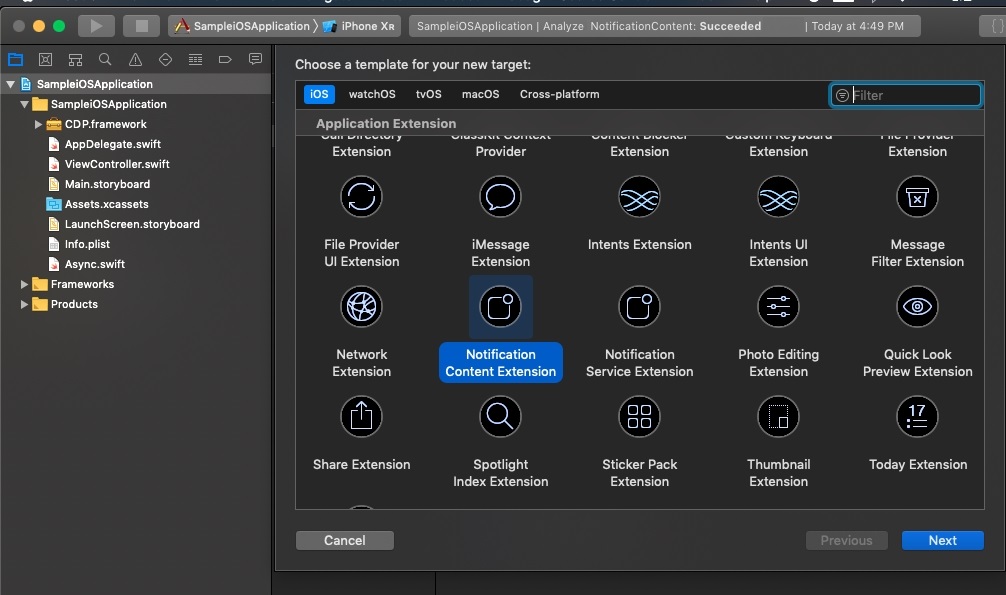Select the Sticker Pack Extension icon
Viewport: 1006px width, 595px height.
tap(639, 416)
